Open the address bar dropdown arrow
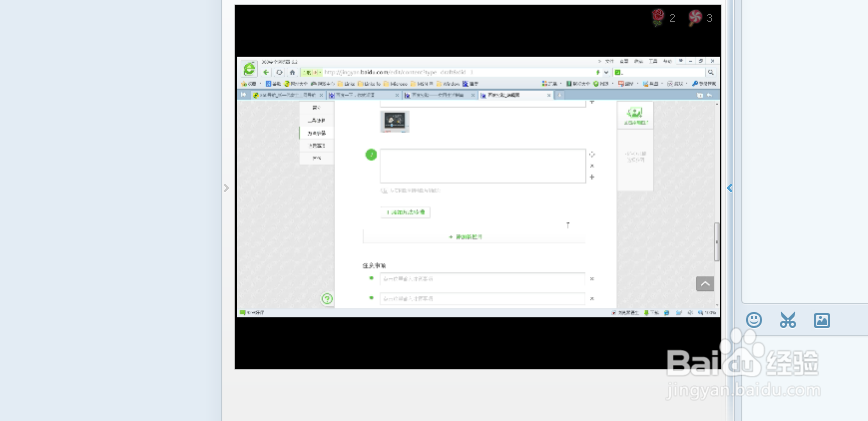 pos(606,72)
